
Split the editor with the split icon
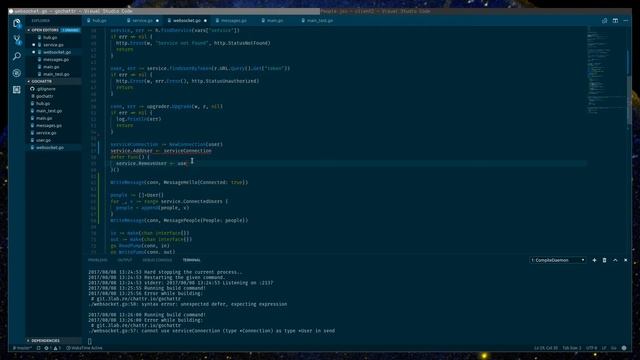point(615,20)
